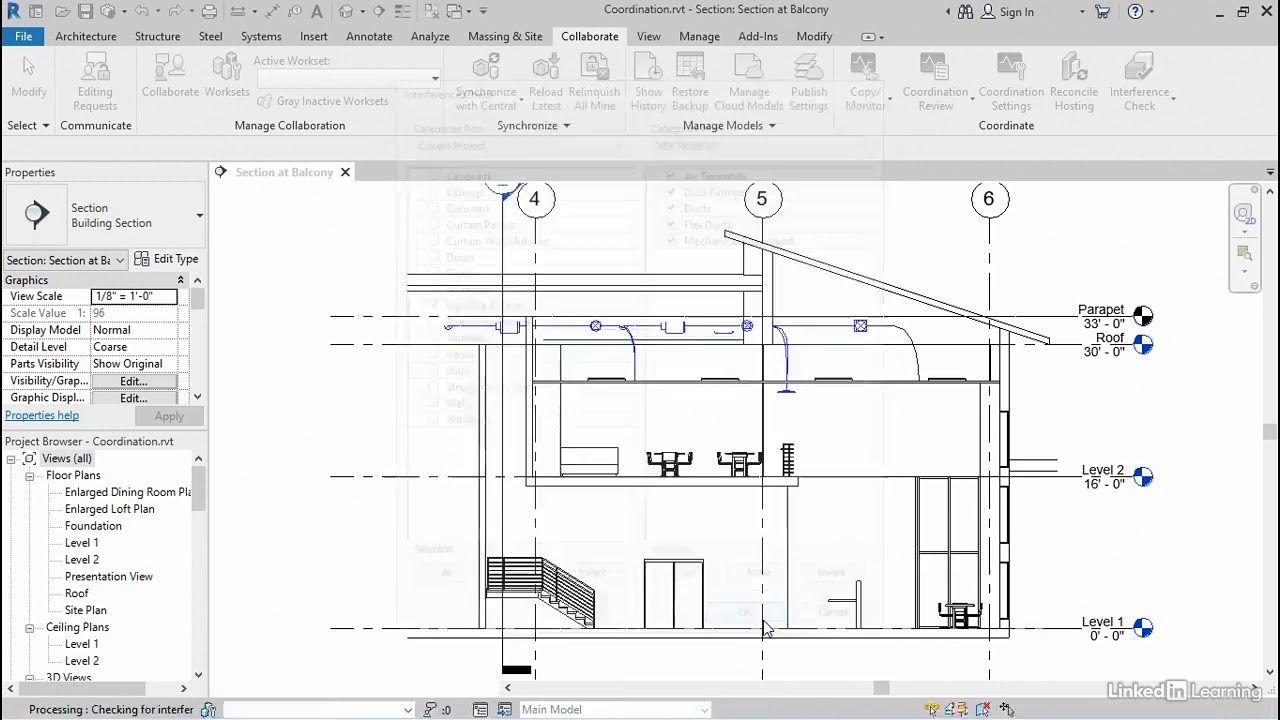Click Edit for Graphic Display Options
The width and height of the screenshot is (1280, 720).
tap(134, 398)
